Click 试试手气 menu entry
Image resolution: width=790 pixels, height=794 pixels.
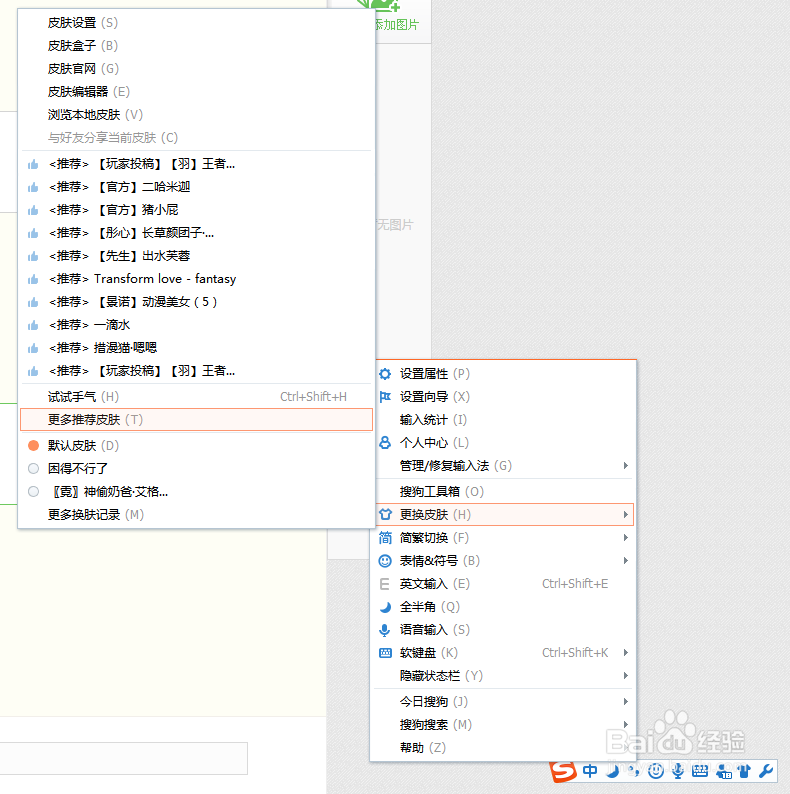(x=196, y=397)
